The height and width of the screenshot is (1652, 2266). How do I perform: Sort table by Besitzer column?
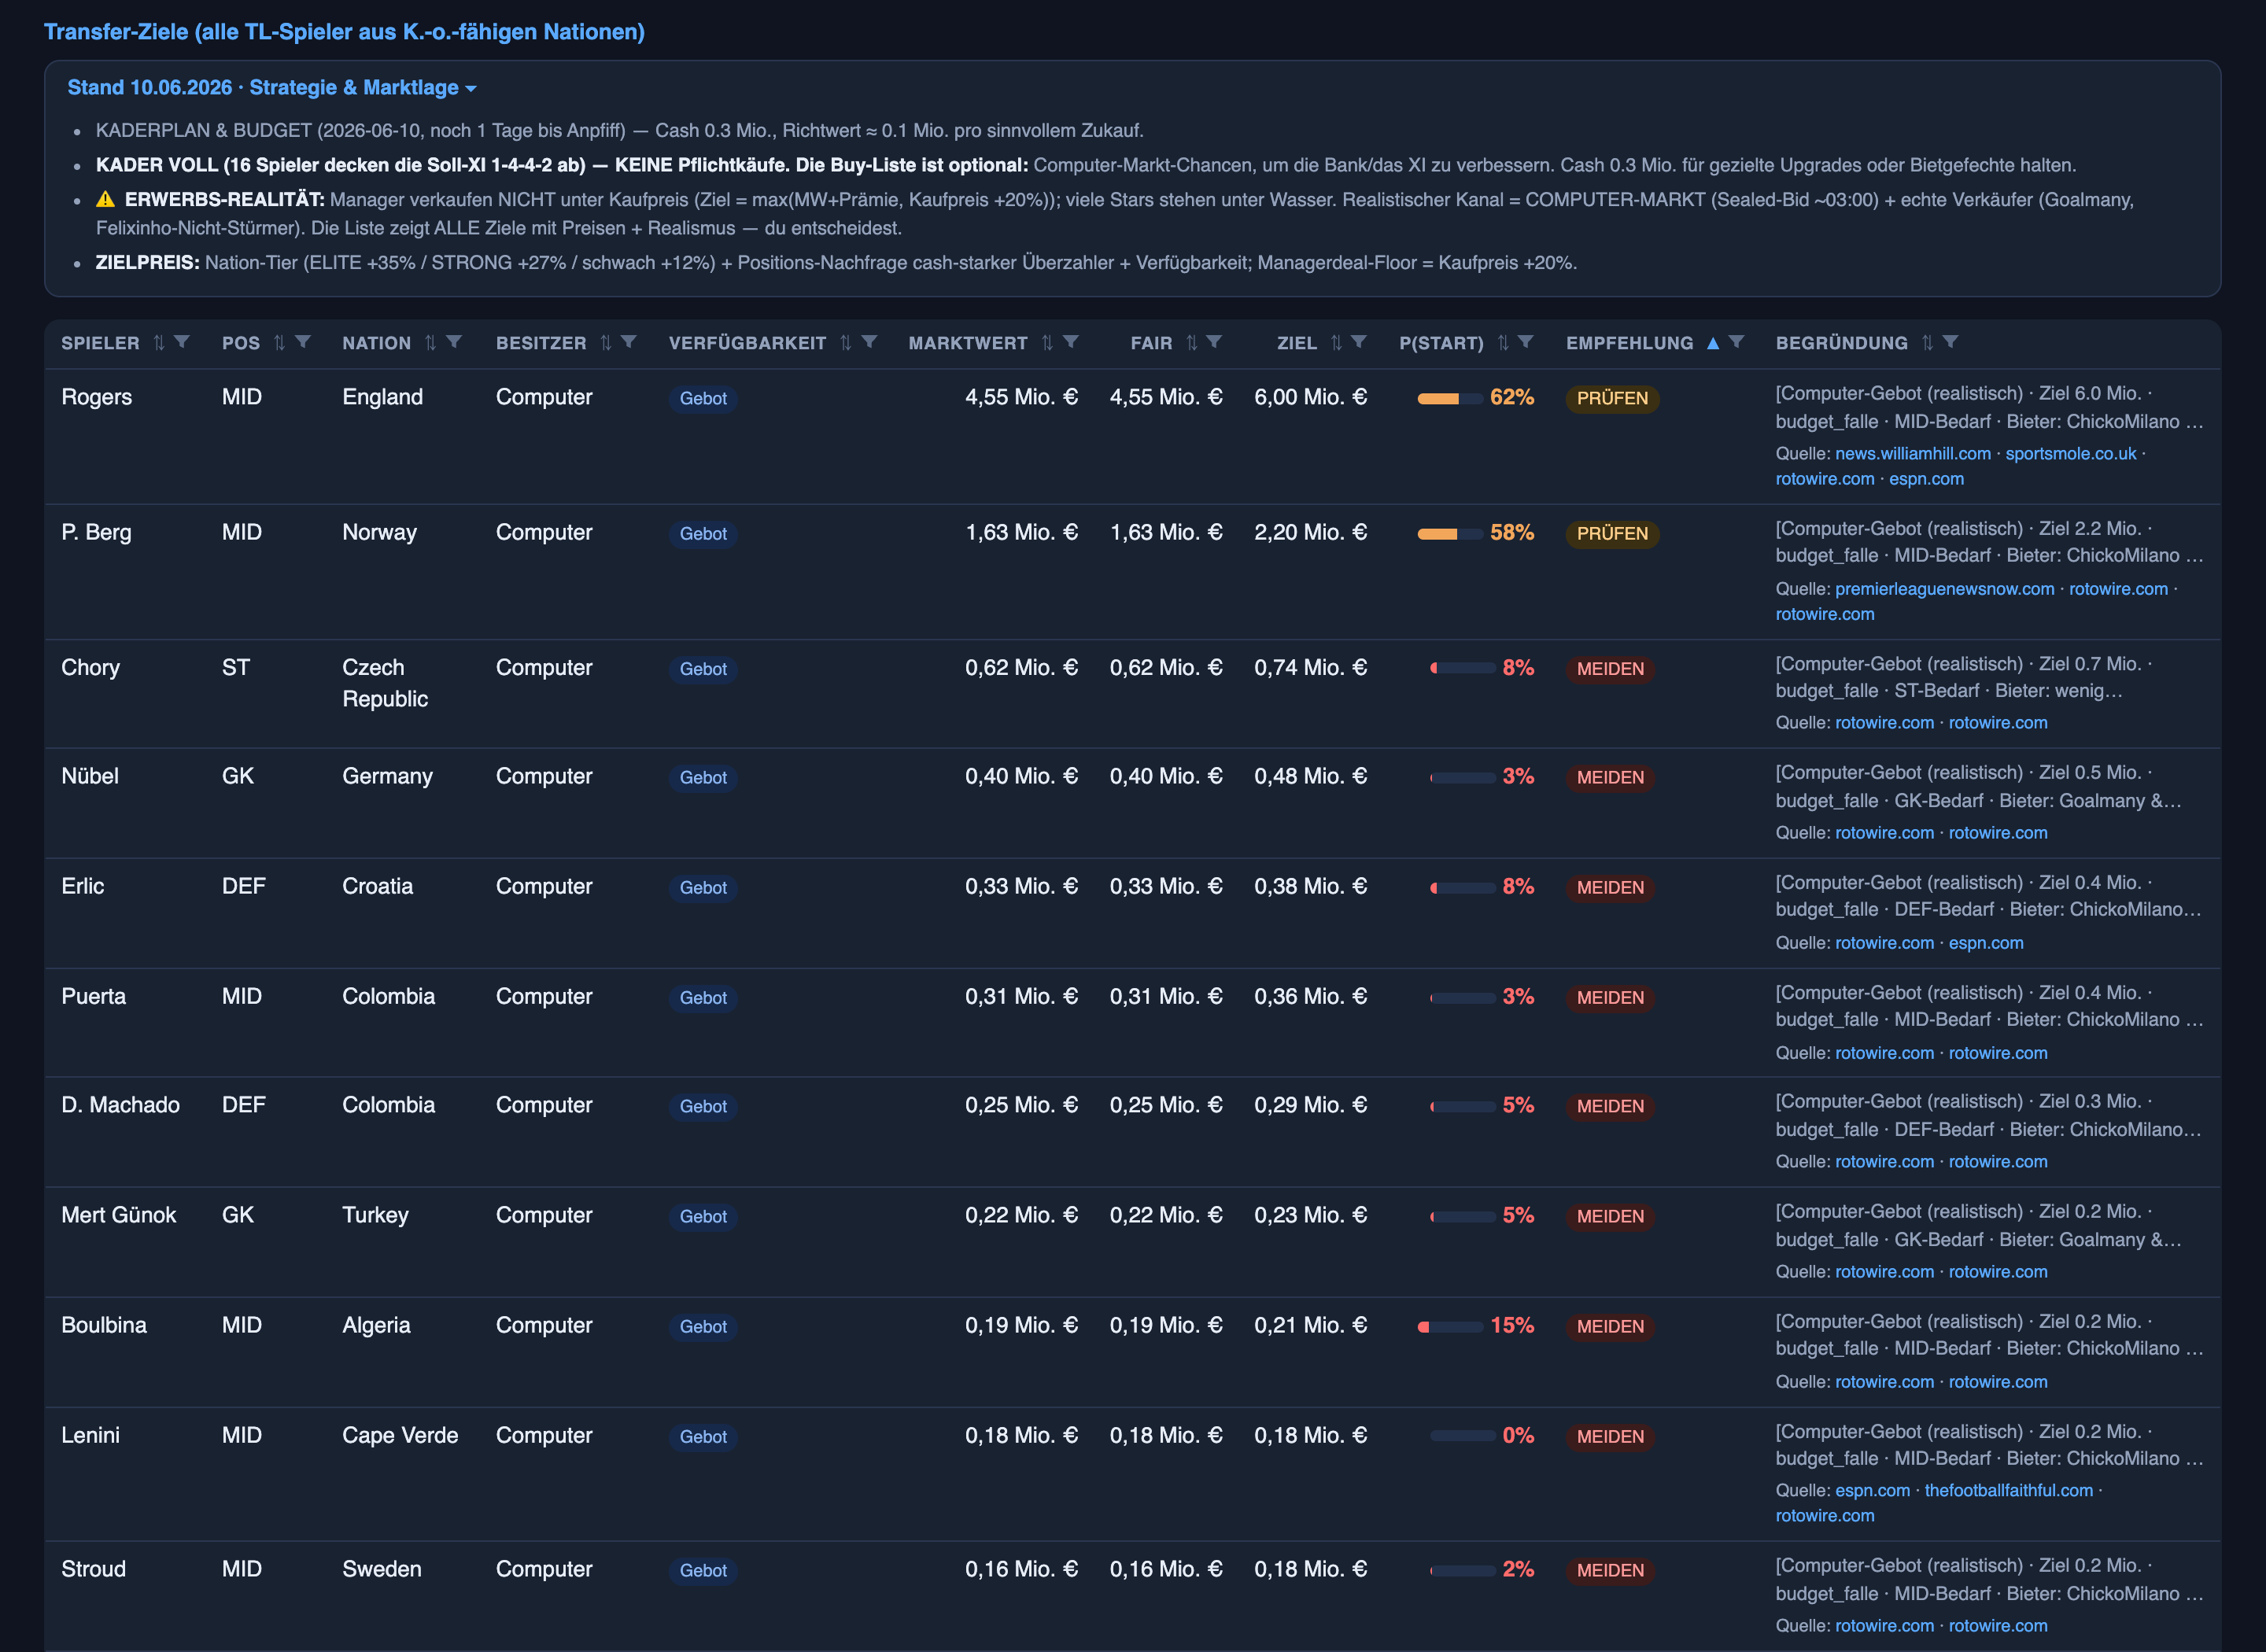coord(605,343)
